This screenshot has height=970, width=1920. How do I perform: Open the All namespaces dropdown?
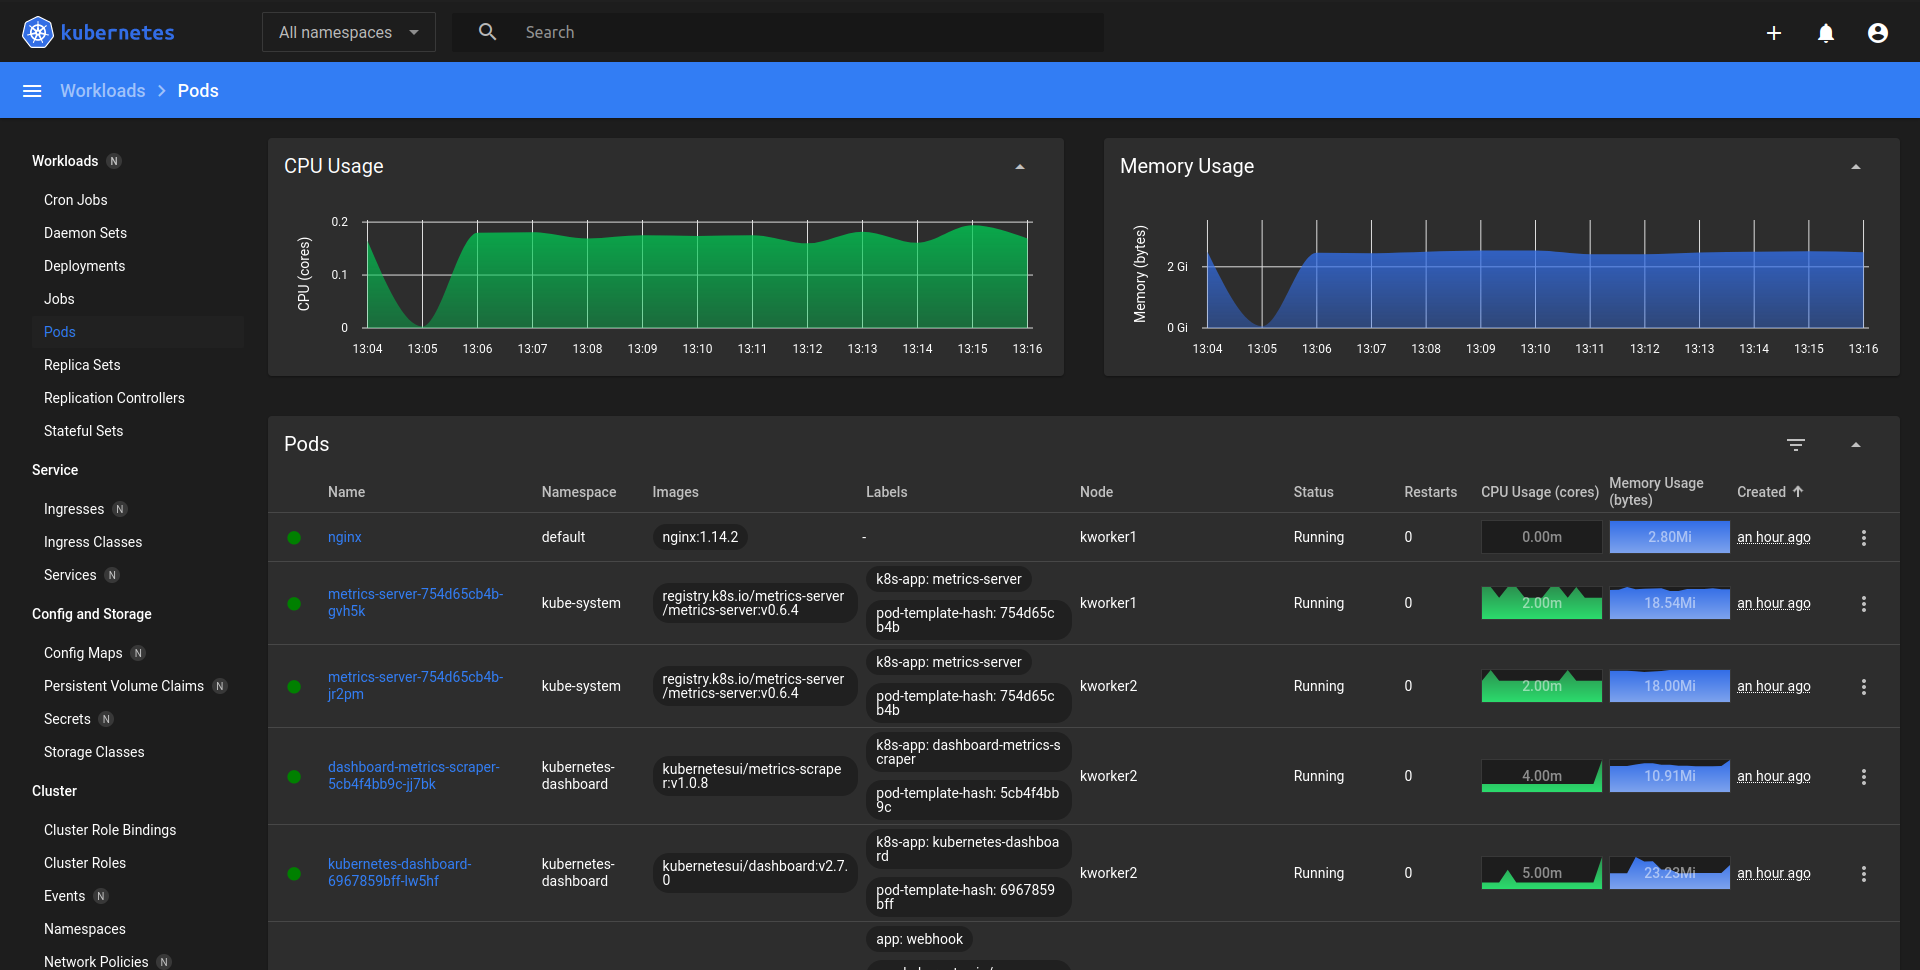[348, 32]
